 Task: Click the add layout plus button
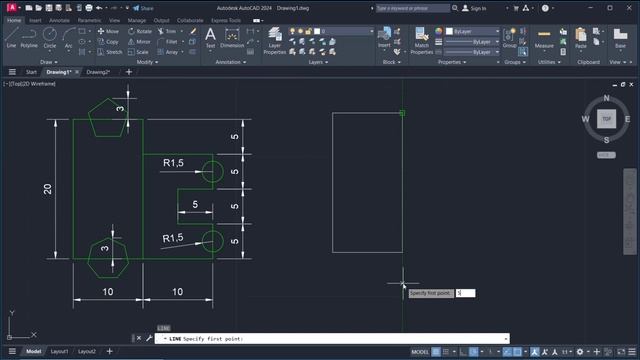tap(109, 351)
